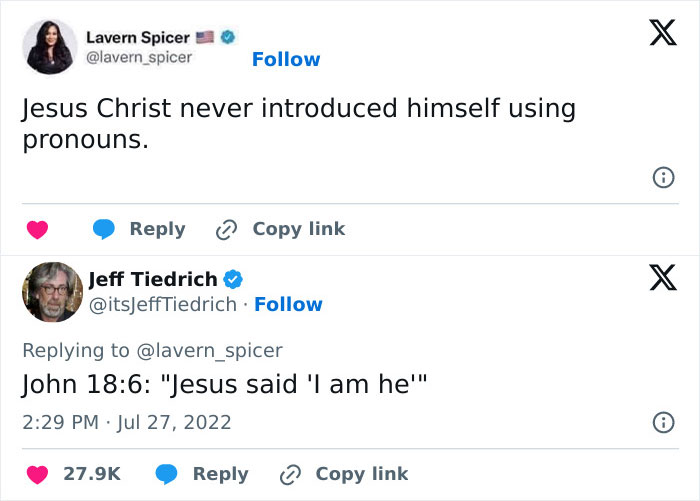Click the reply bubble icon on Jeff's tweet
This screenshot has width=700, height=501.
(x=168, y=474)
